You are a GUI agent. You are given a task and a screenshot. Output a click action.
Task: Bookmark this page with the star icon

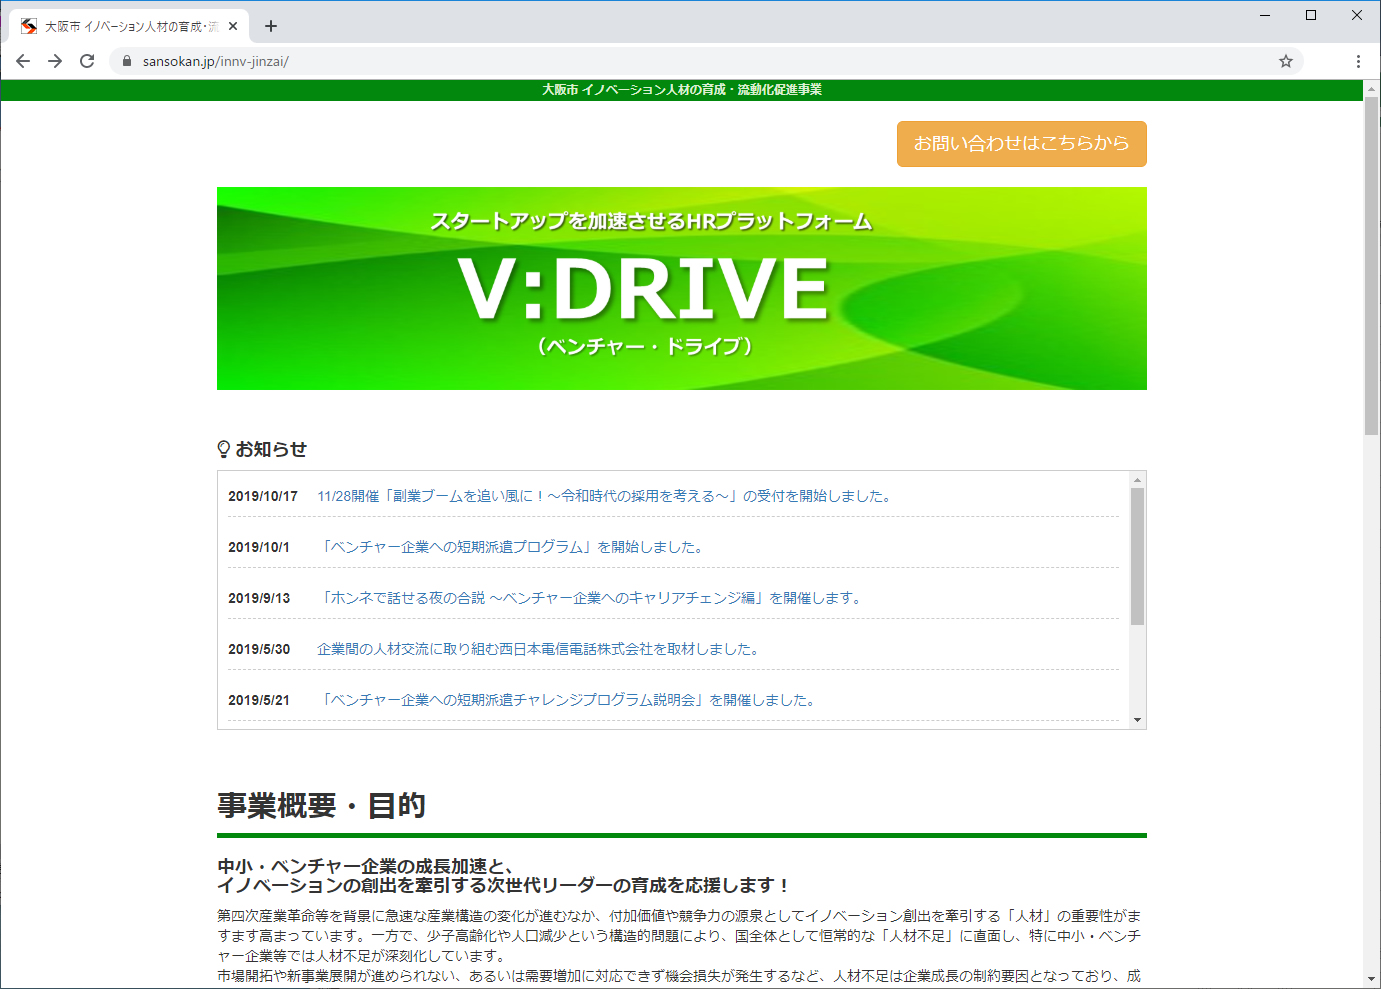[1286, 61]
